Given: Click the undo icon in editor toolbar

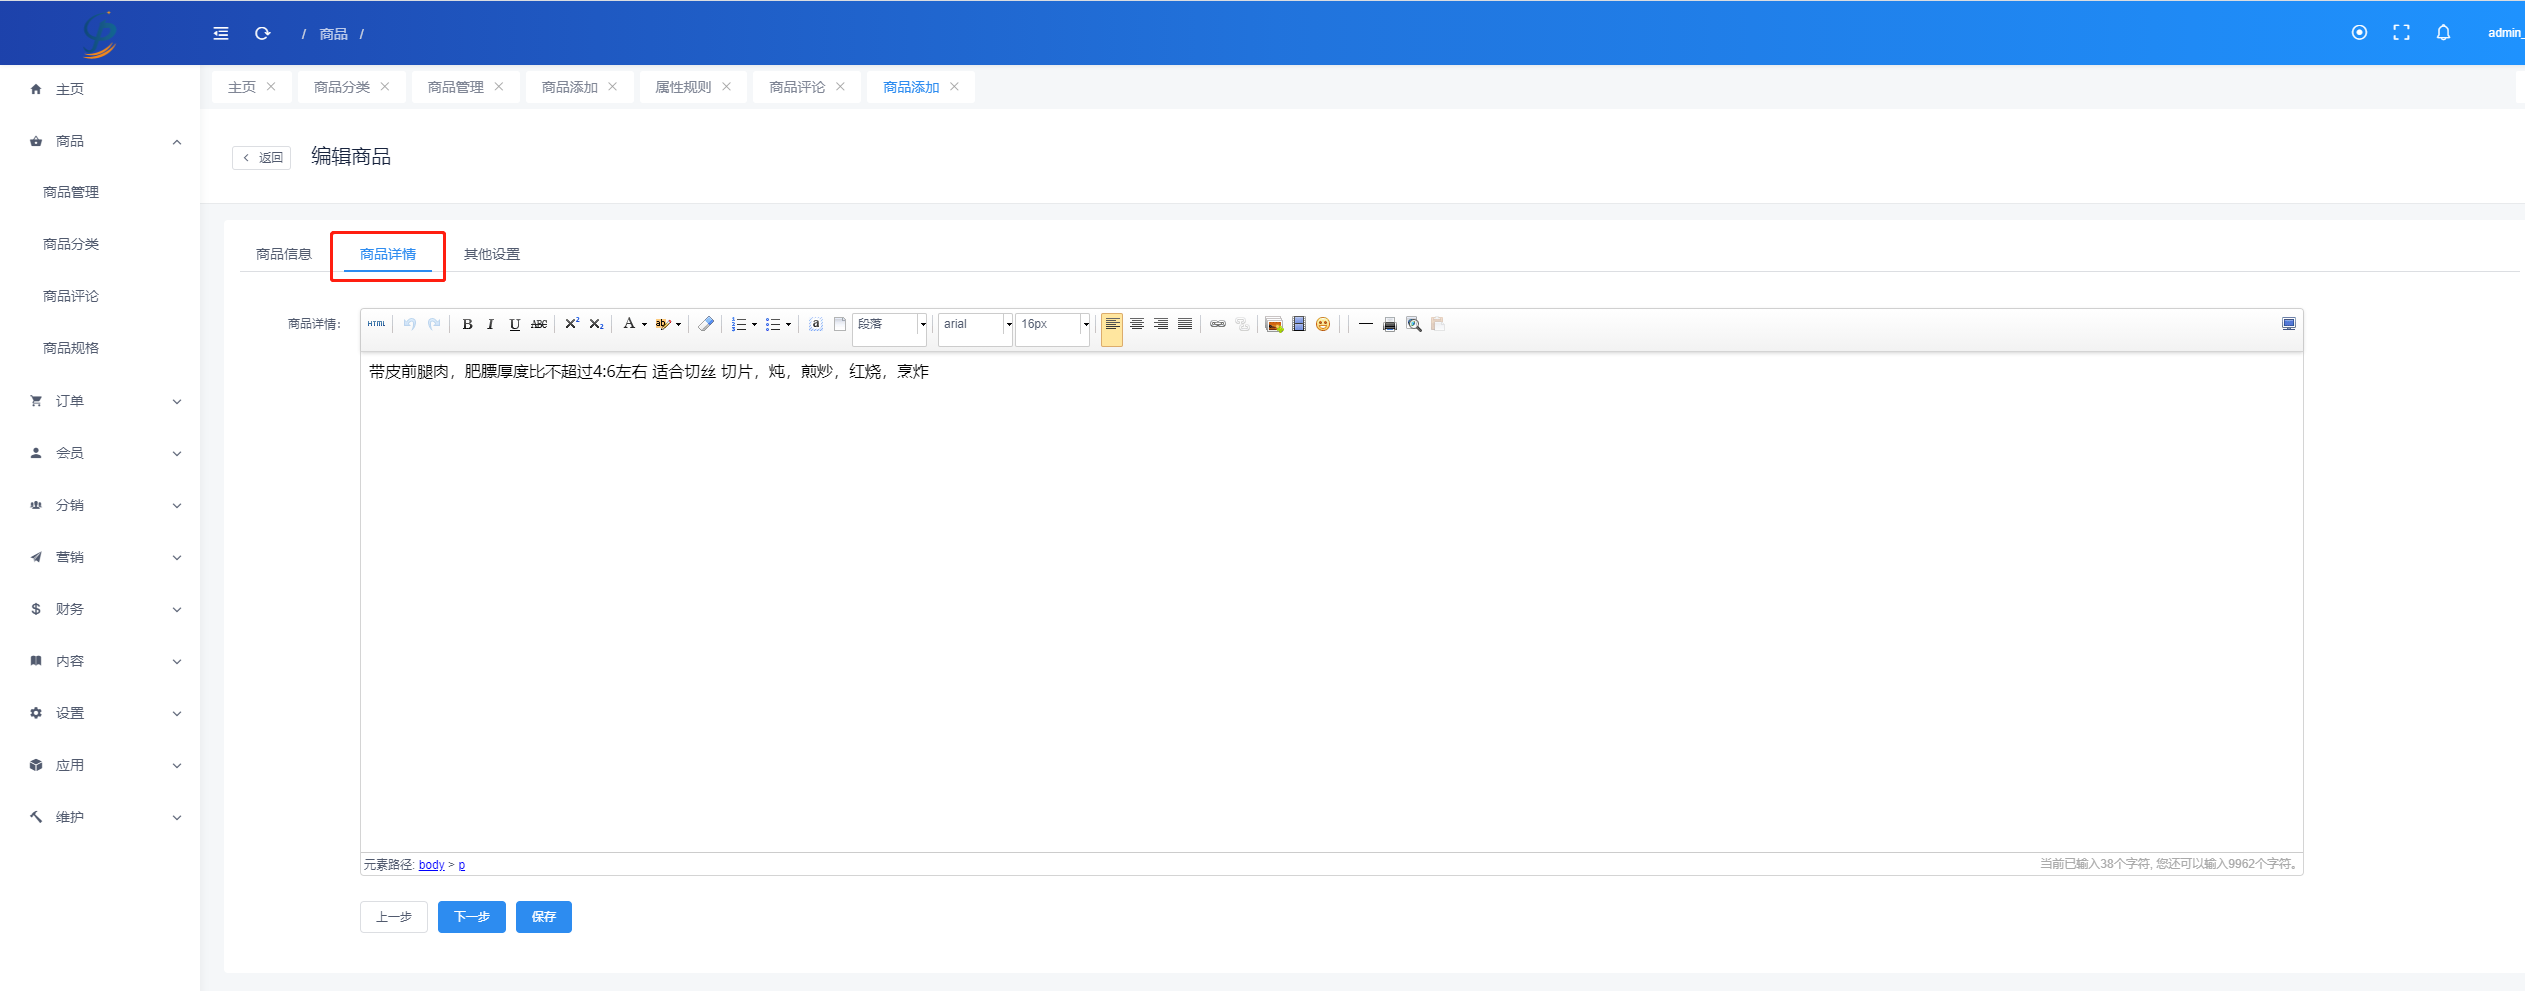Looking at the screenshot, I should coord(410,324).
